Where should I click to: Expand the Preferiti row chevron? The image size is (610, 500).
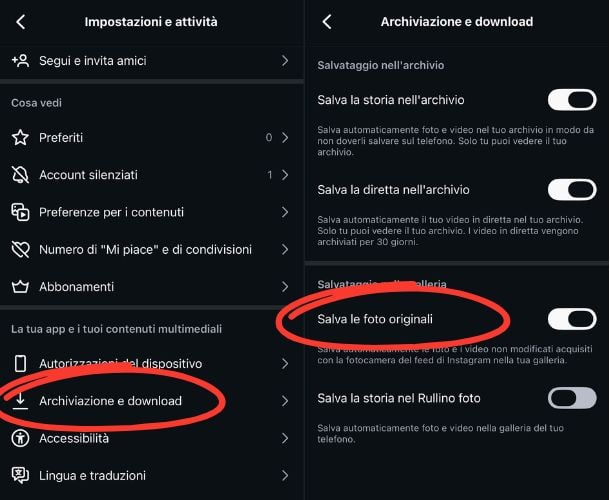click(x=285, y=137)
